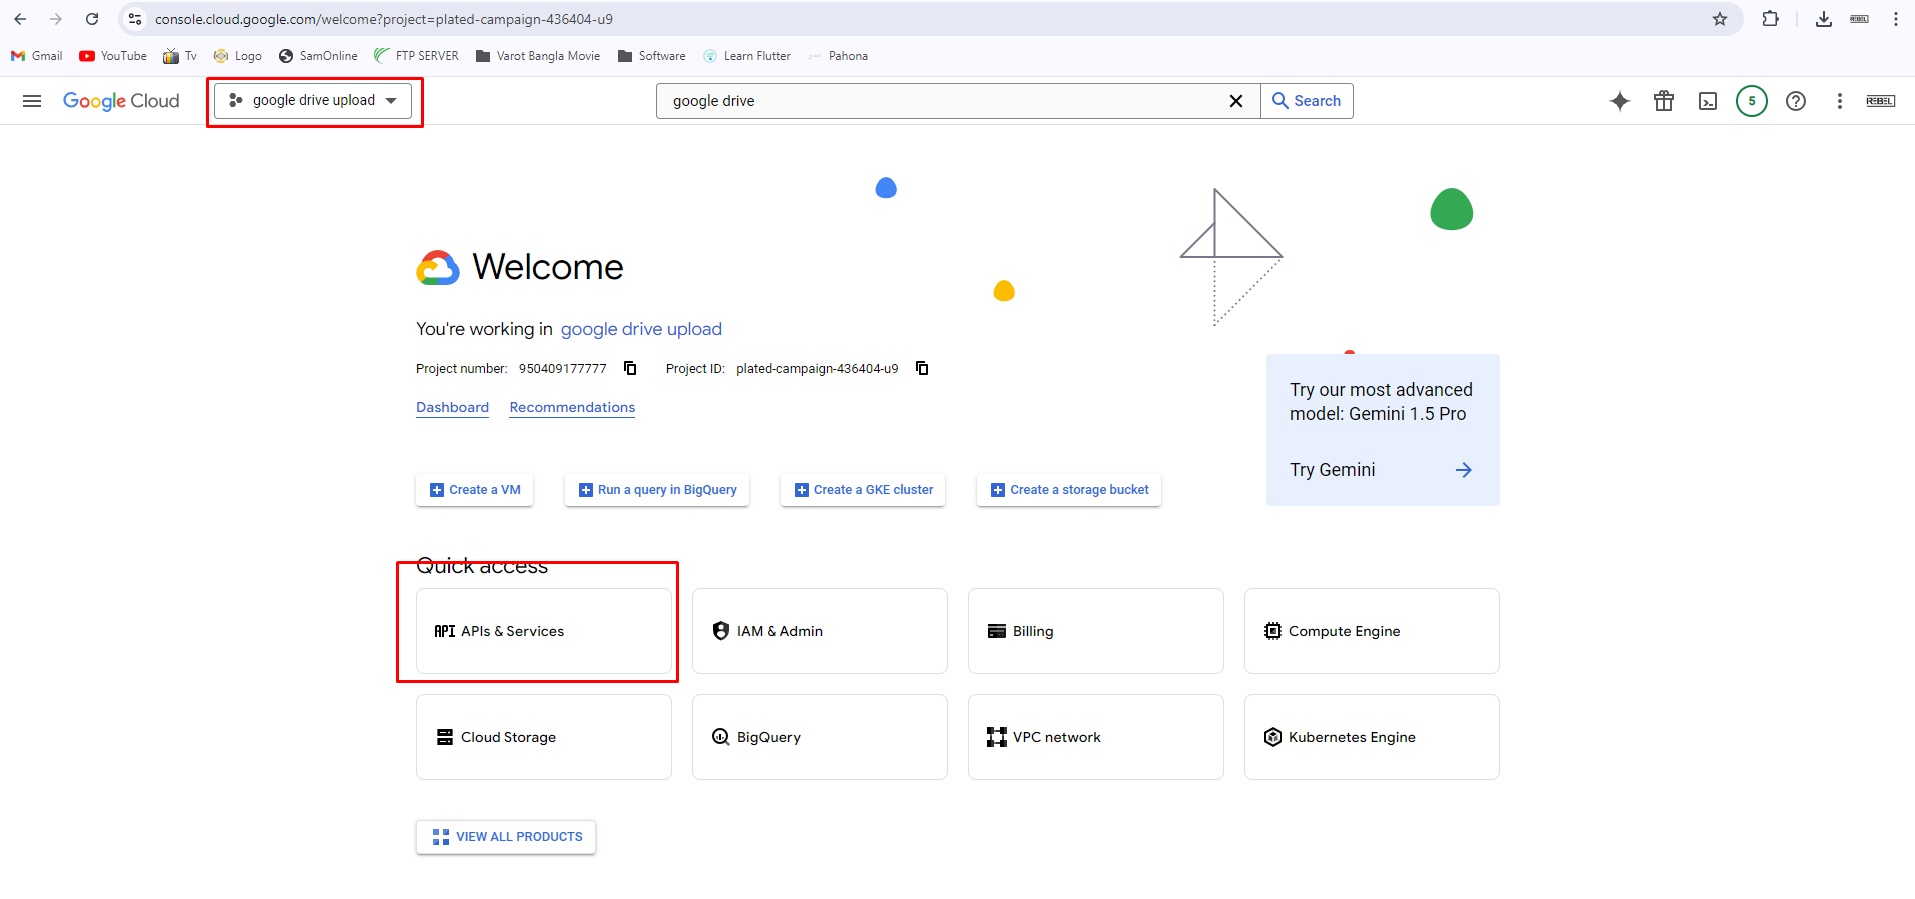Open Learn Flutter bookmark
This screenshot has height=899, width=1915.
click(747, 56)
